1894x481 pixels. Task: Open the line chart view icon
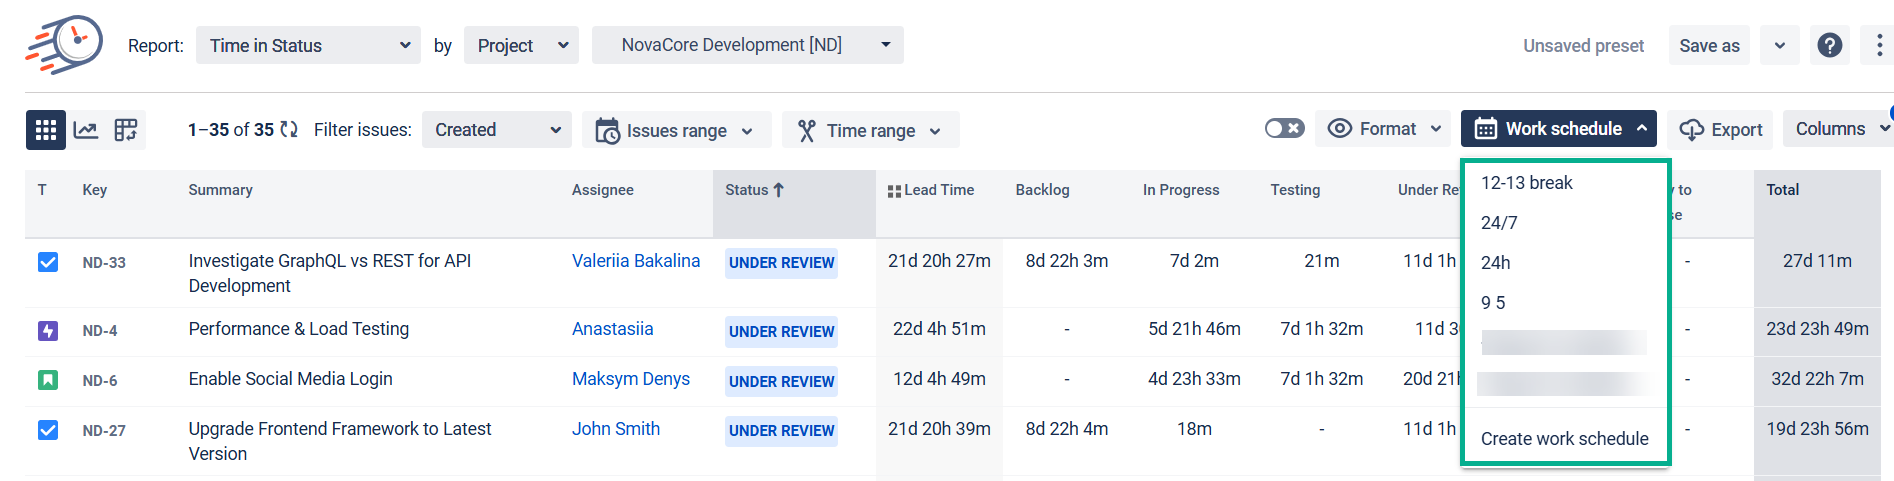(x=86, y=130)
